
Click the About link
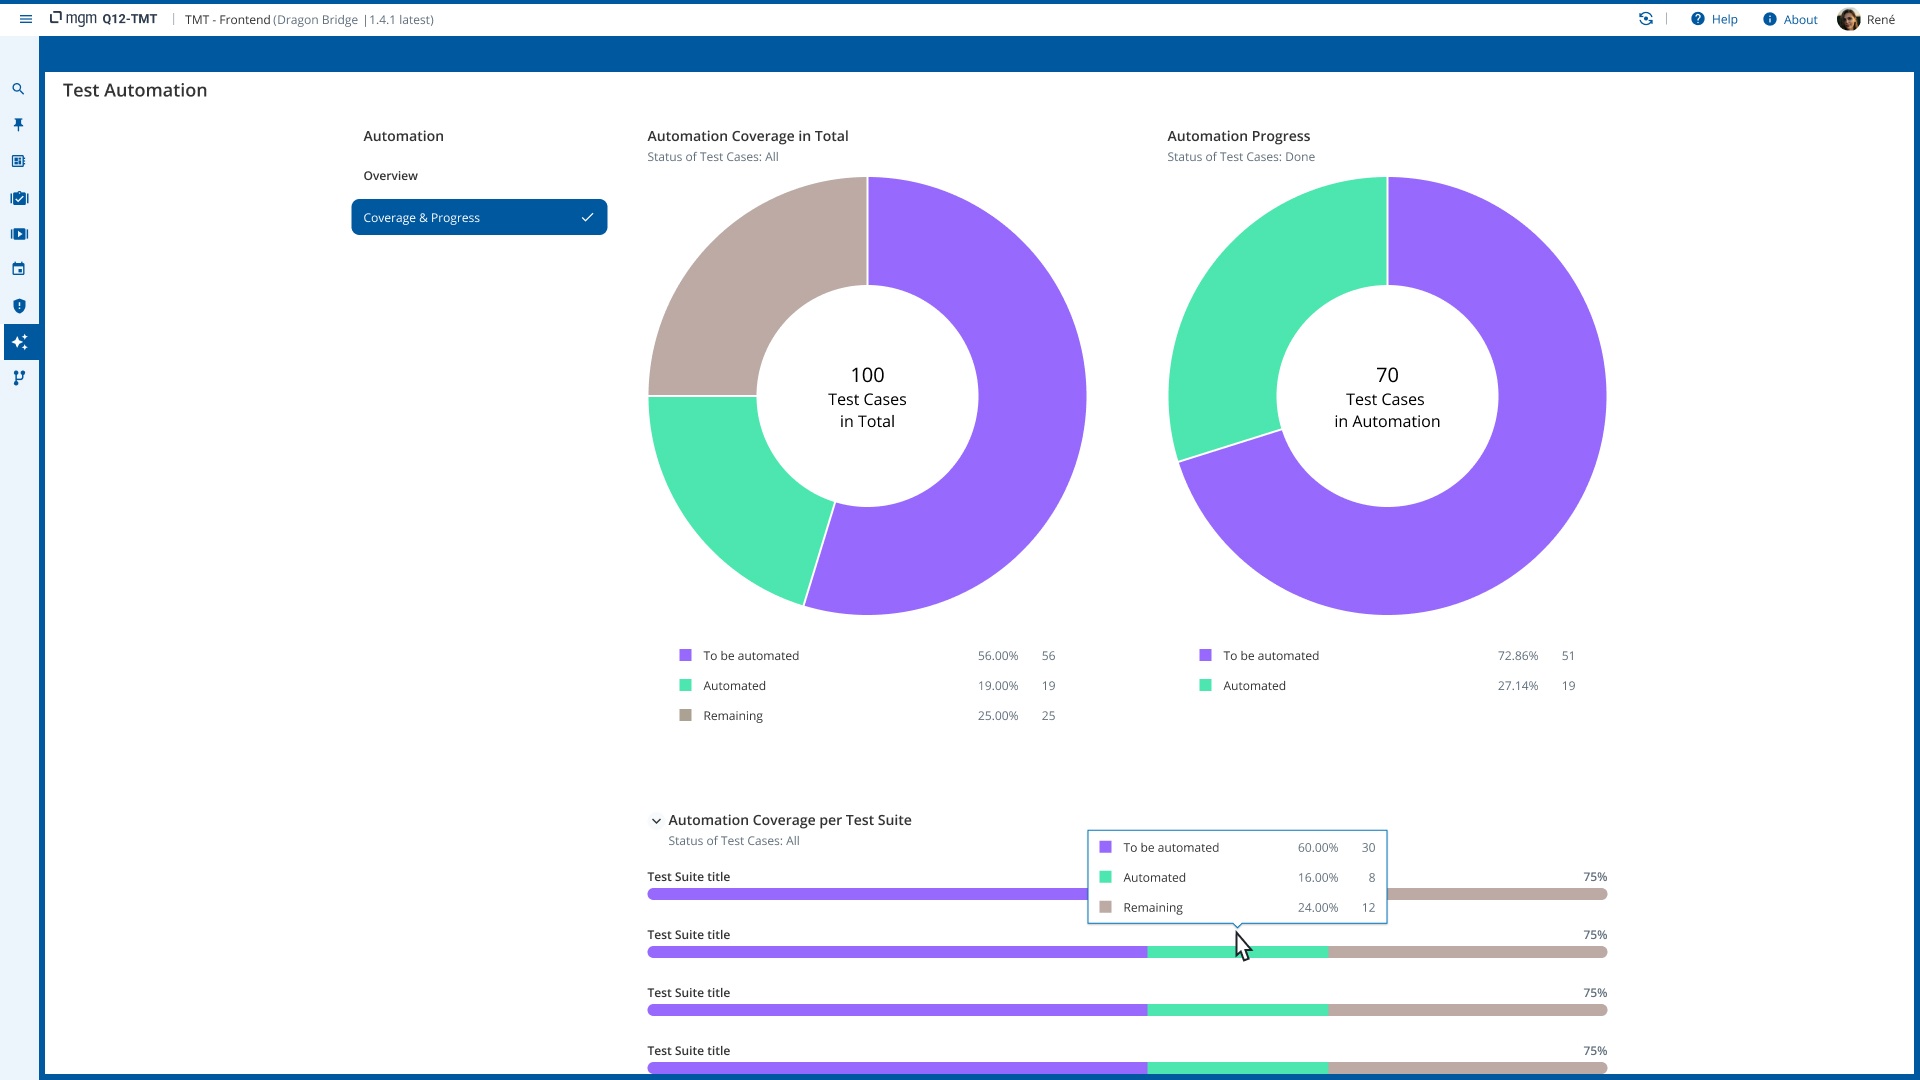coord(1790,19)
